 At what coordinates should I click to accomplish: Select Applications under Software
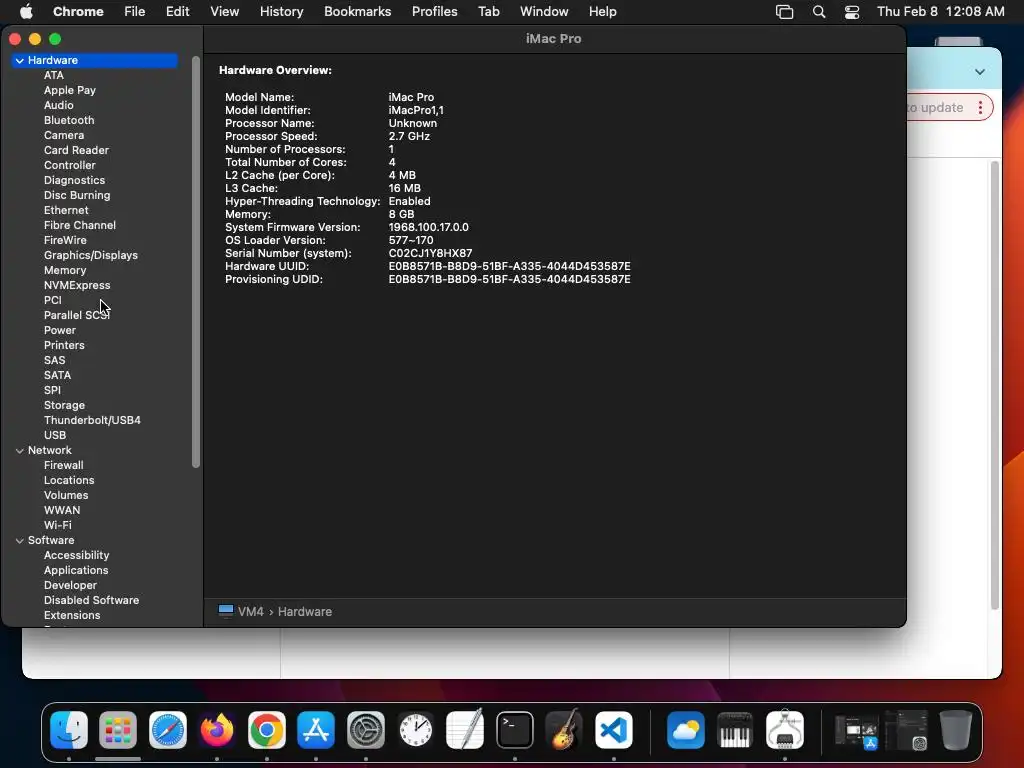point(76,571)
